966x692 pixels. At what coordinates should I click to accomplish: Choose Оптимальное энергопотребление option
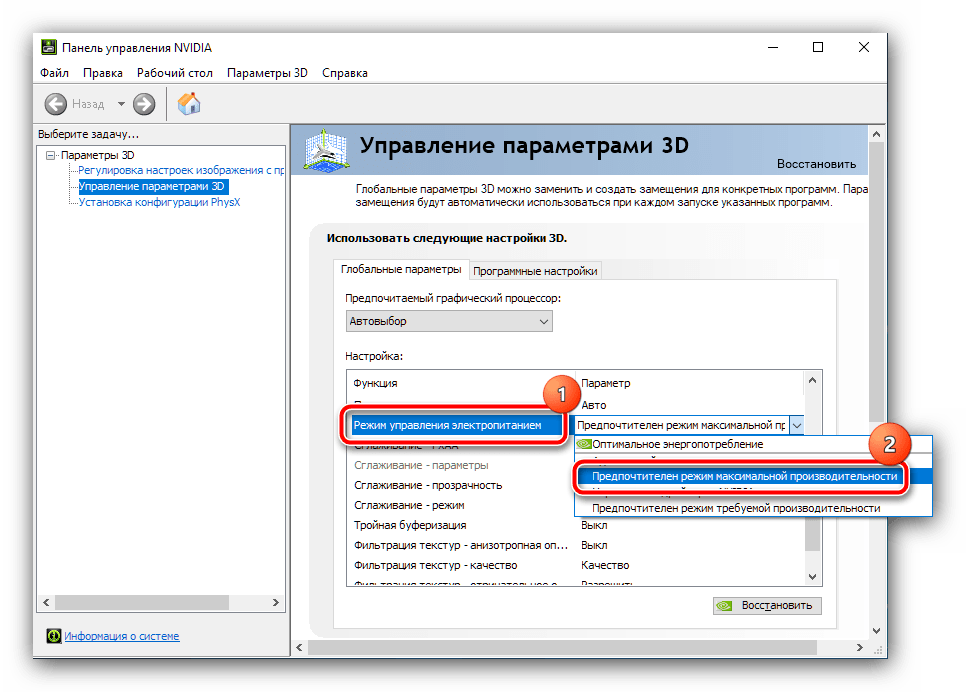click(678, 444)
